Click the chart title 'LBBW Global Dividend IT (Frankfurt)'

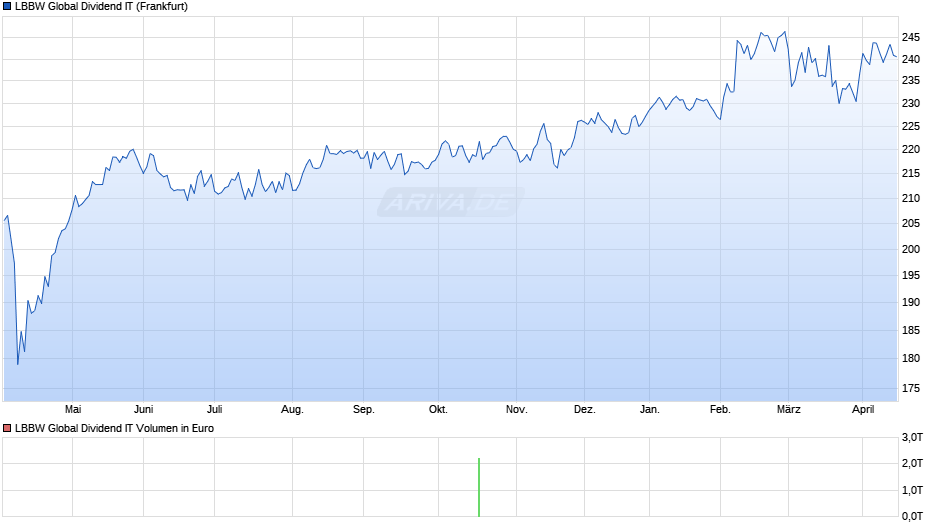click(x=101, y=7)
